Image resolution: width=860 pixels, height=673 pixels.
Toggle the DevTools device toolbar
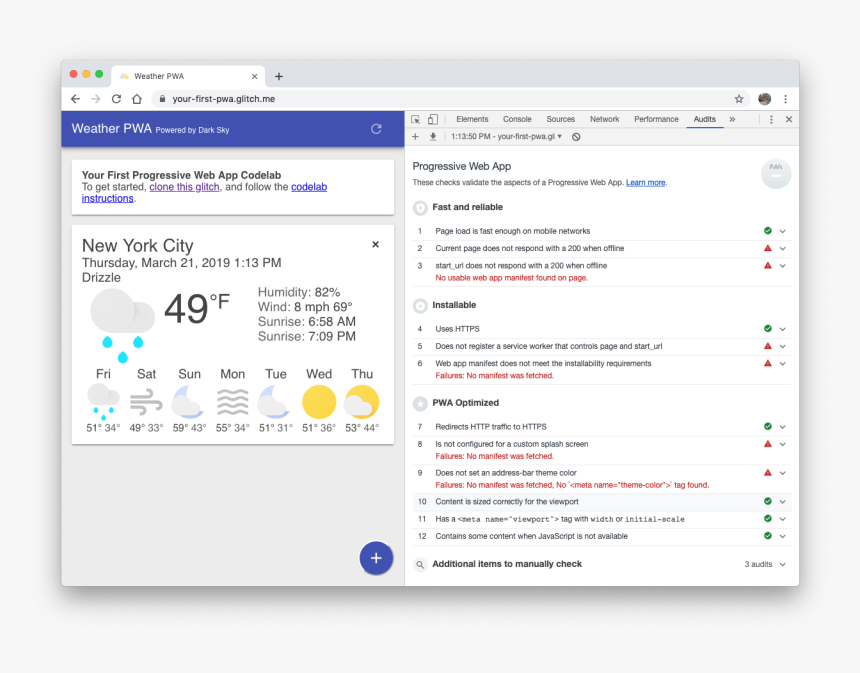tap(433, 119)
